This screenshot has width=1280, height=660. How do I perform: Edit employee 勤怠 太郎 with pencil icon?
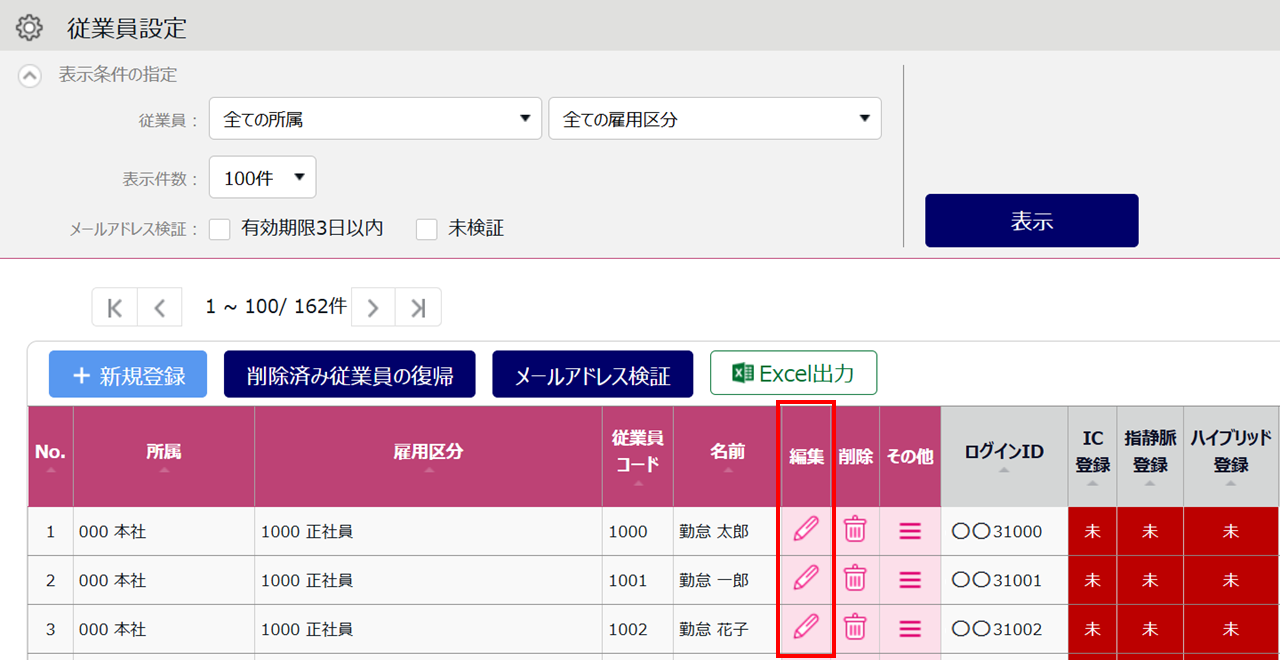(806, 529)
